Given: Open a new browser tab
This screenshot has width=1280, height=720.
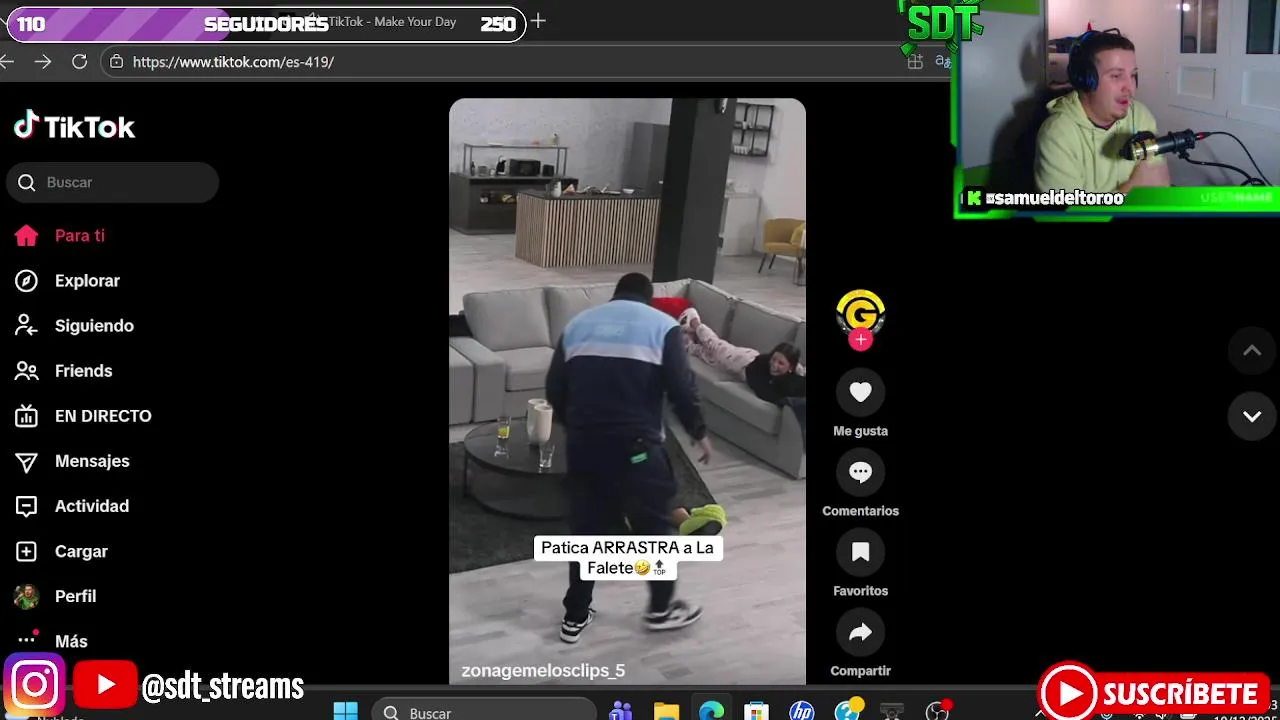Looking at the screenshot, I should 538,21.
